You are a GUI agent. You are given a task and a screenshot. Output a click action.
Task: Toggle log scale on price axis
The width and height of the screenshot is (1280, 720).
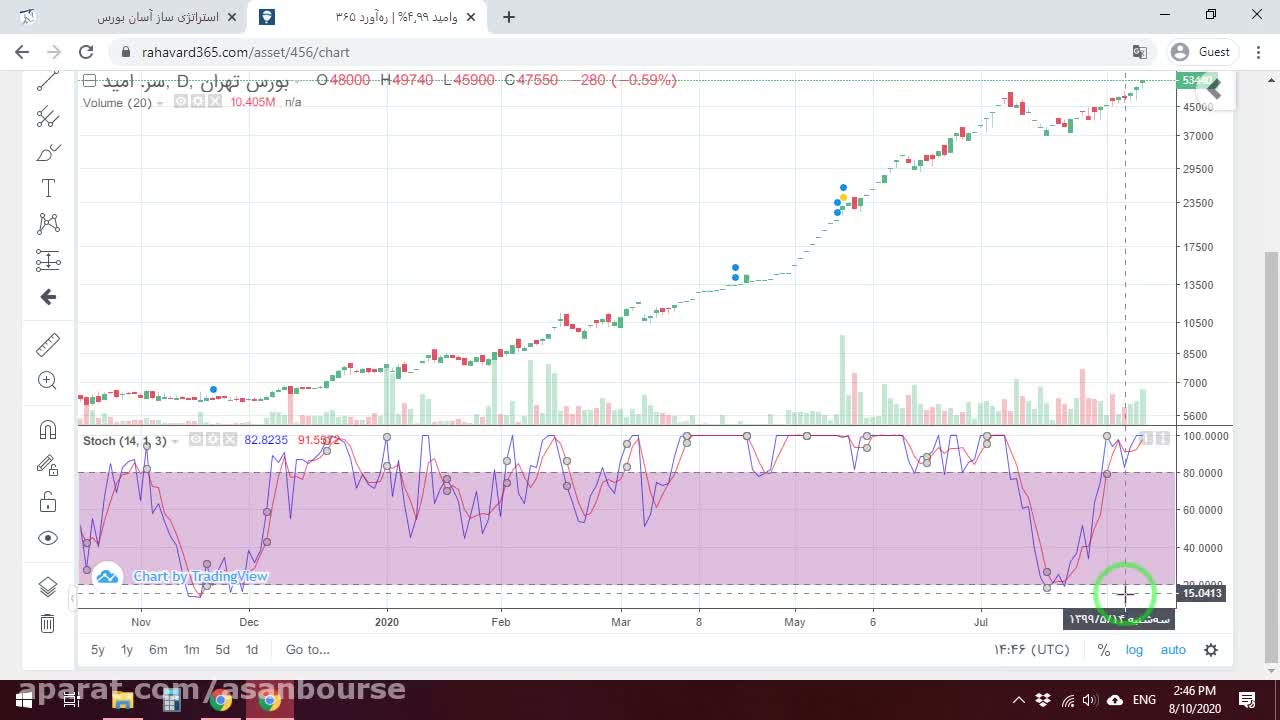click(1134, 650)
